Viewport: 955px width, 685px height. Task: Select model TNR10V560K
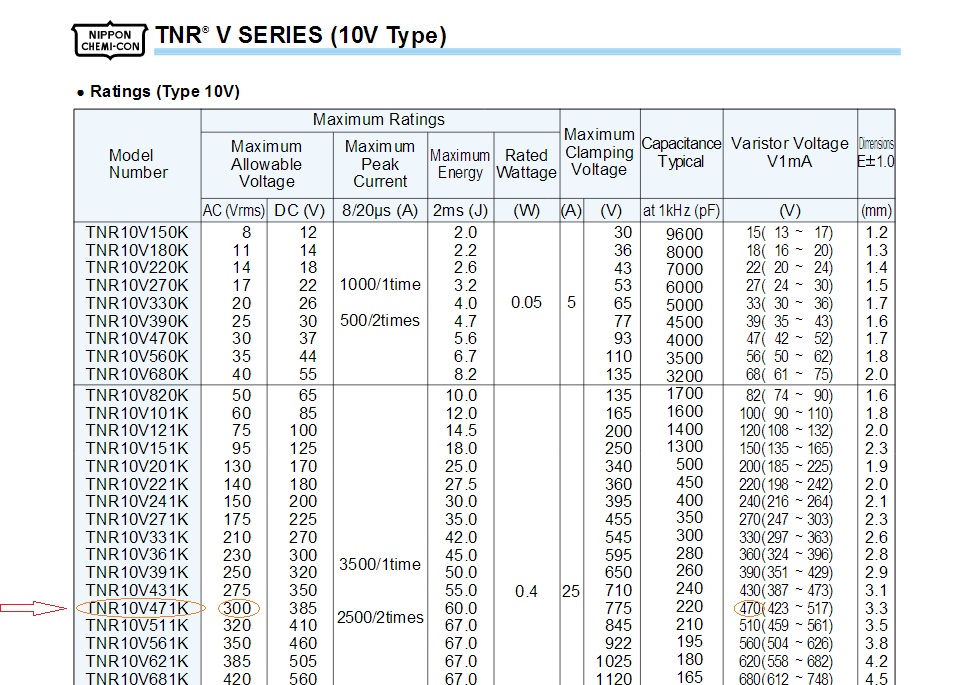[137, 356]
